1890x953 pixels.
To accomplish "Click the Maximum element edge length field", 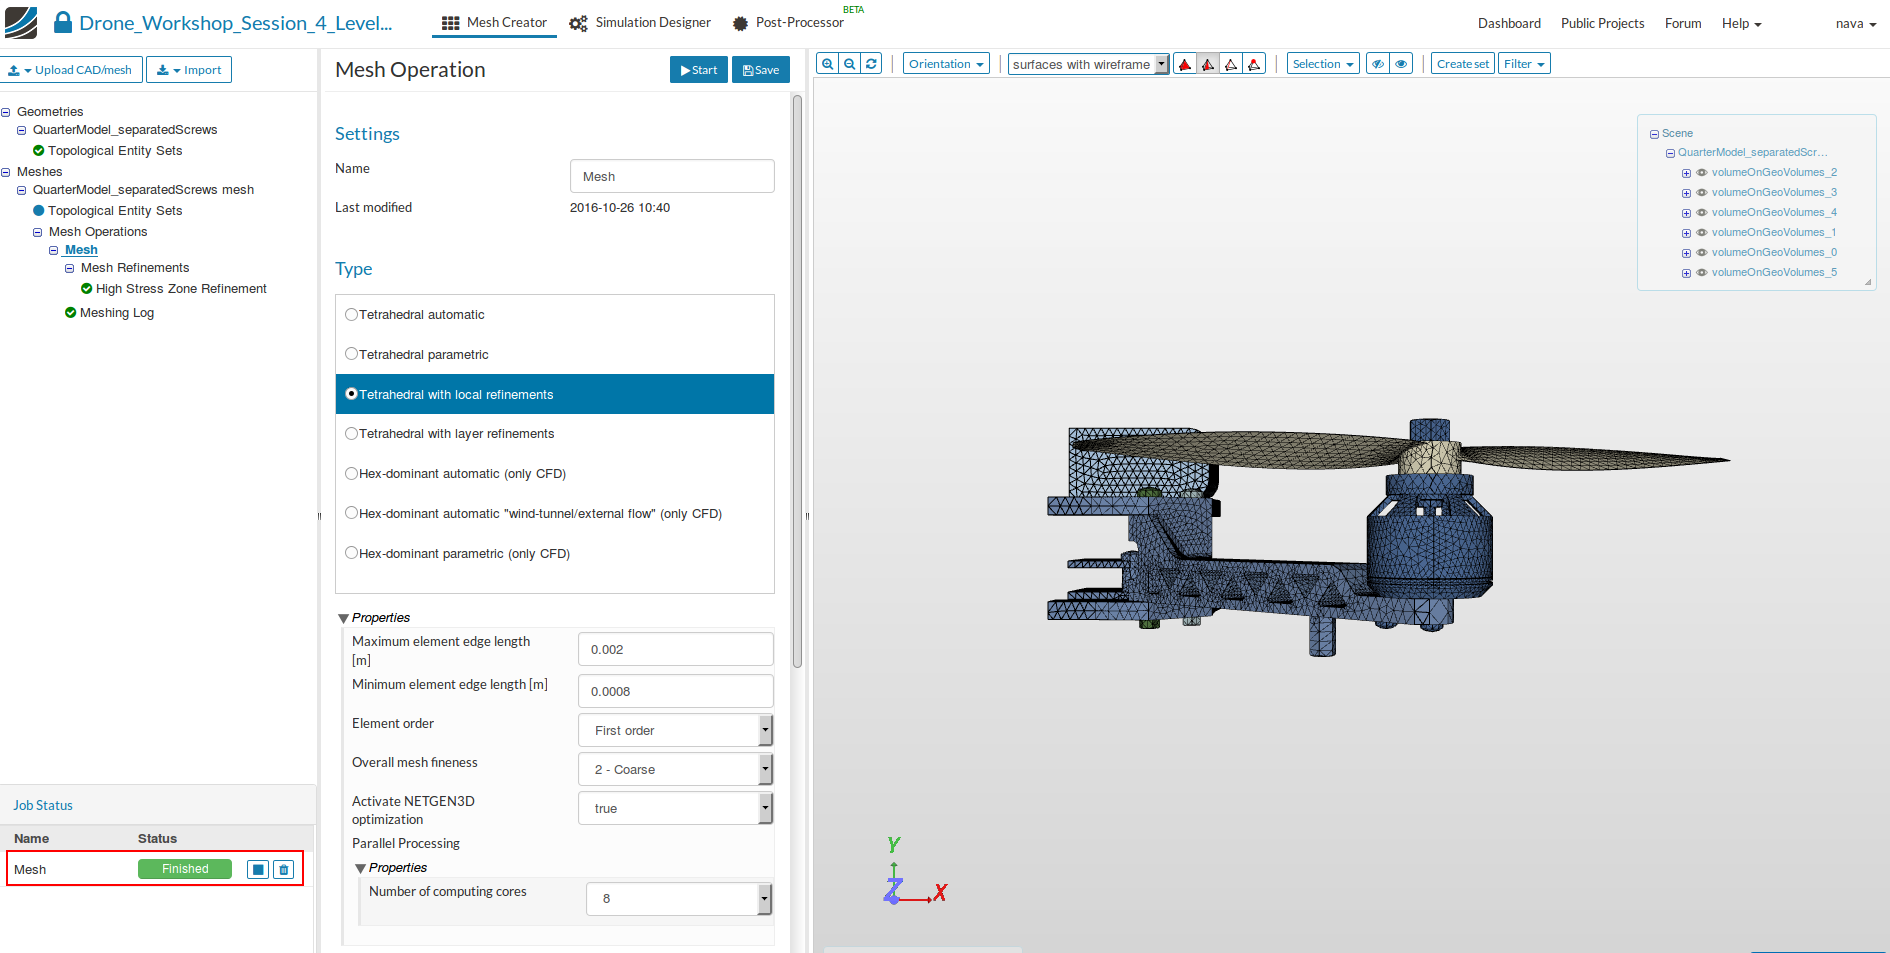I will tap(675, 649).
